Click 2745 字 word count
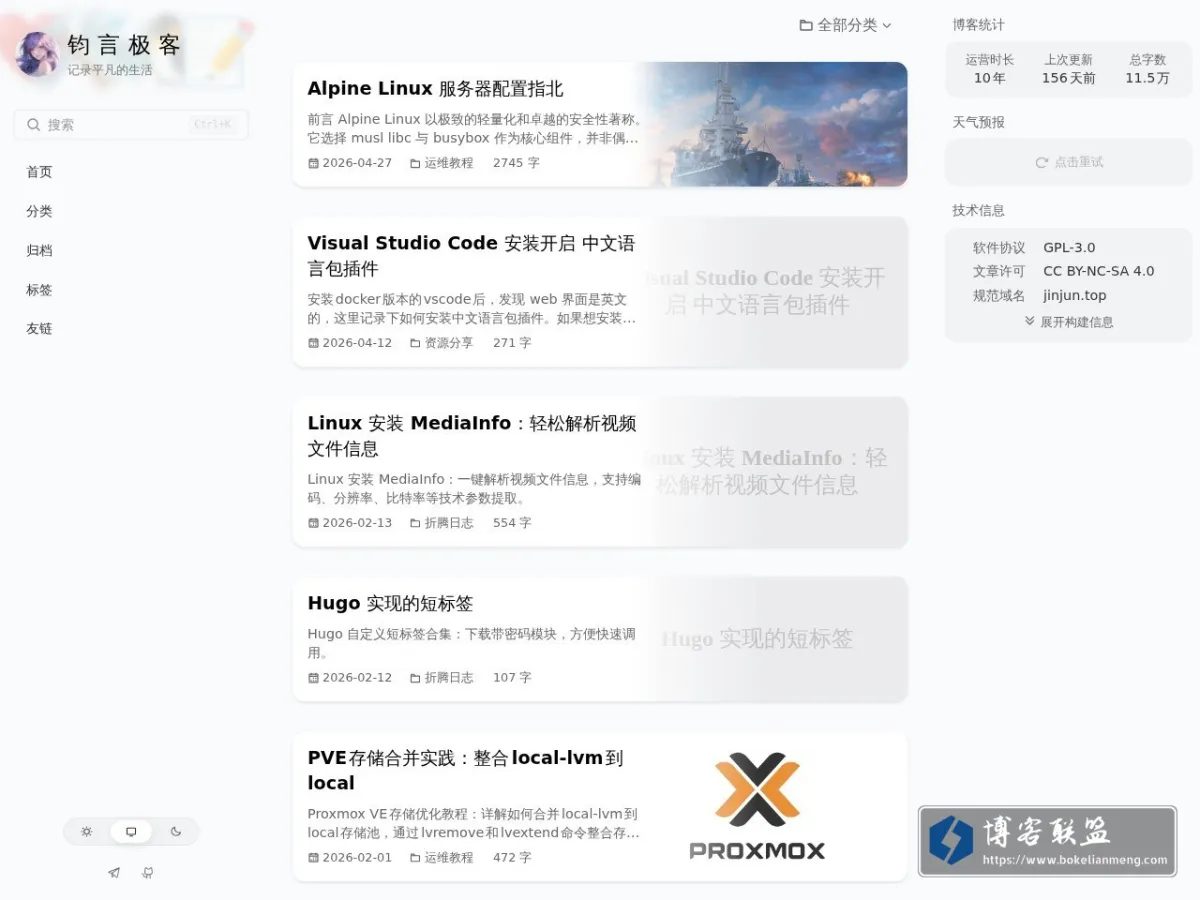 coord(516,163)
